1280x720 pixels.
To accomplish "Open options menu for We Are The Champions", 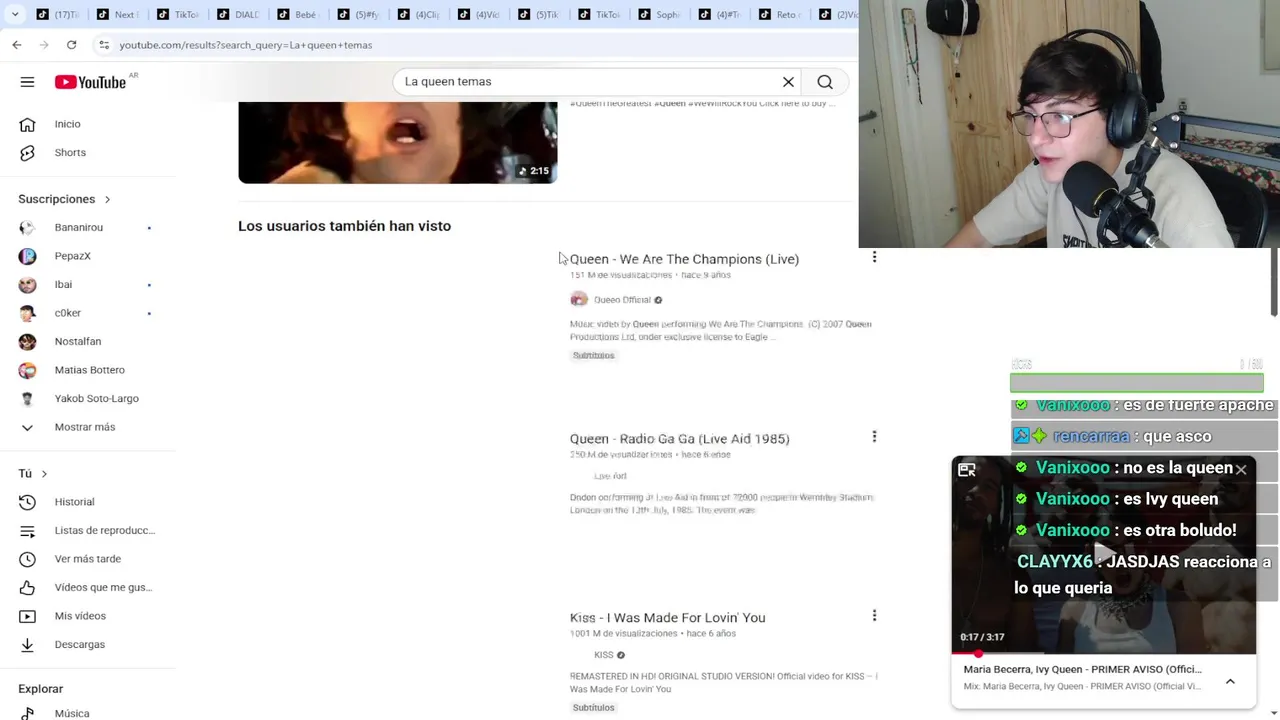I will 874,257.
